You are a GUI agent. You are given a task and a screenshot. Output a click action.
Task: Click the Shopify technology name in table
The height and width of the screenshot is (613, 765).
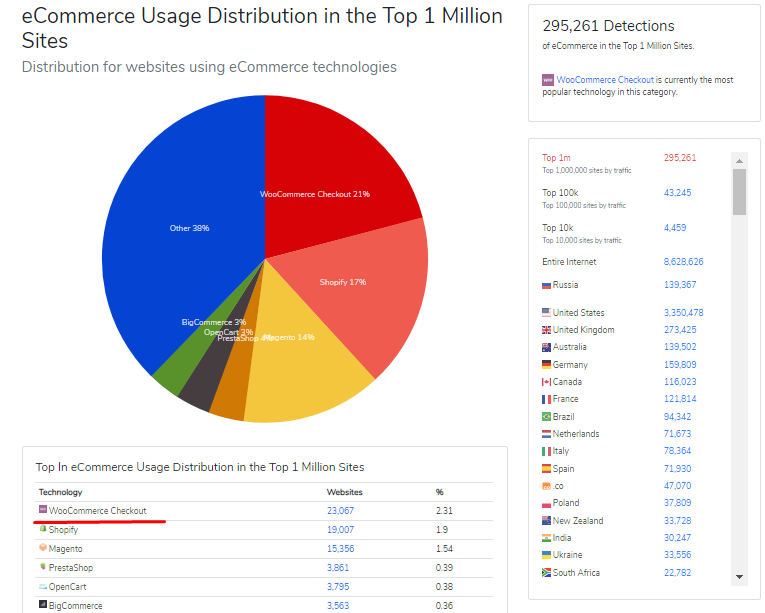coord(63,530)
